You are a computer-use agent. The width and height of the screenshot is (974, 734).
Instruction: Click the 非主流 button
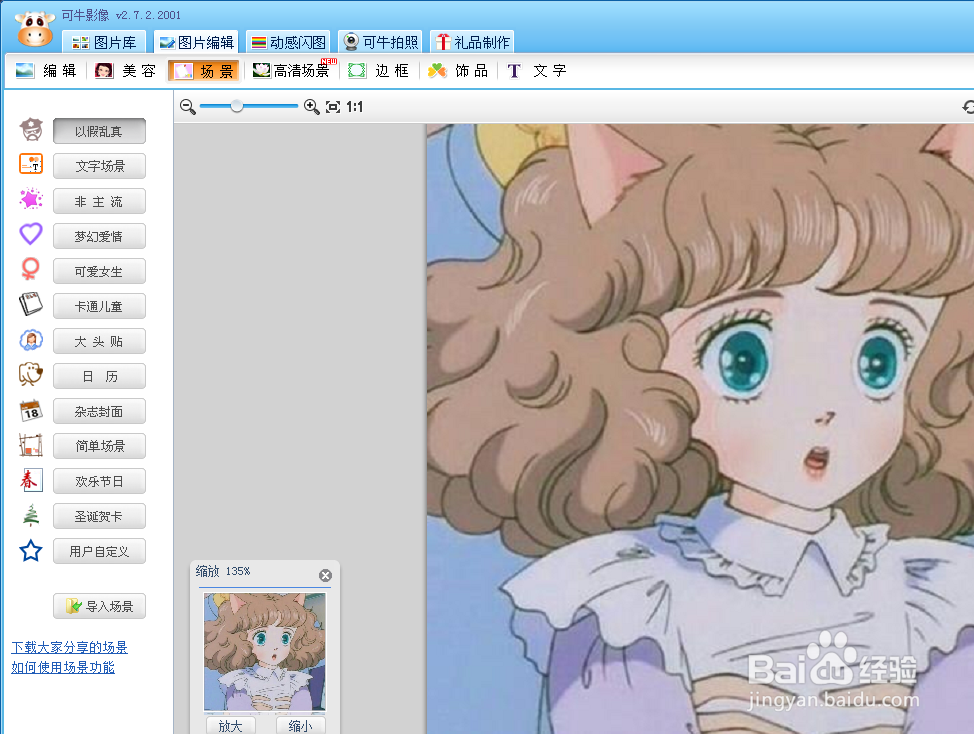(99, 201)
